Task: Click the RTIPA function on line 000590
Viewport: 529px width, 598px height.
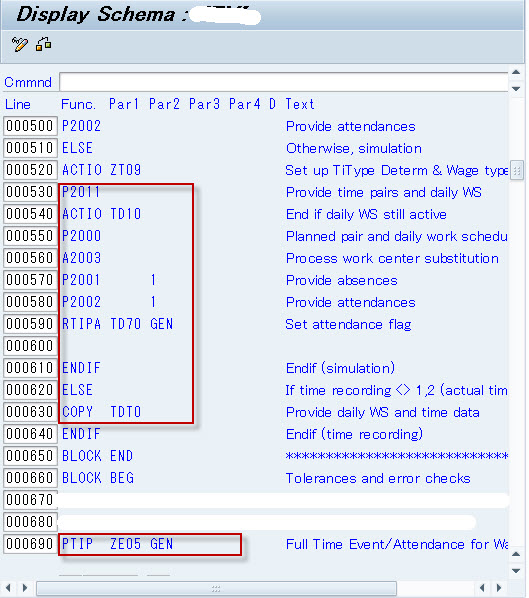Action: coord(81,324)
